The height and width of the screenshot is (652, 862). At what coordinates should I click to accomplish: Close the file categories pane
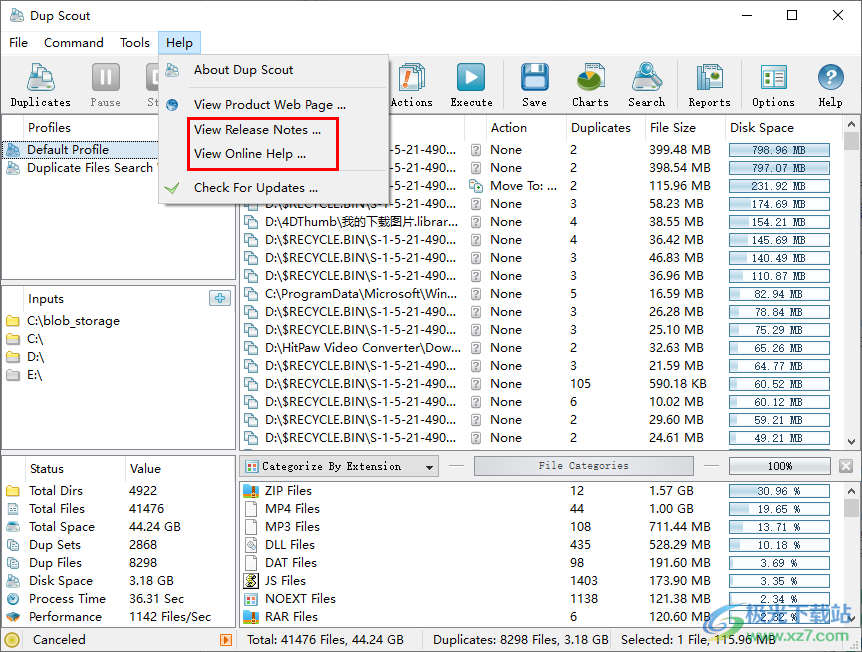coord(846,466)
